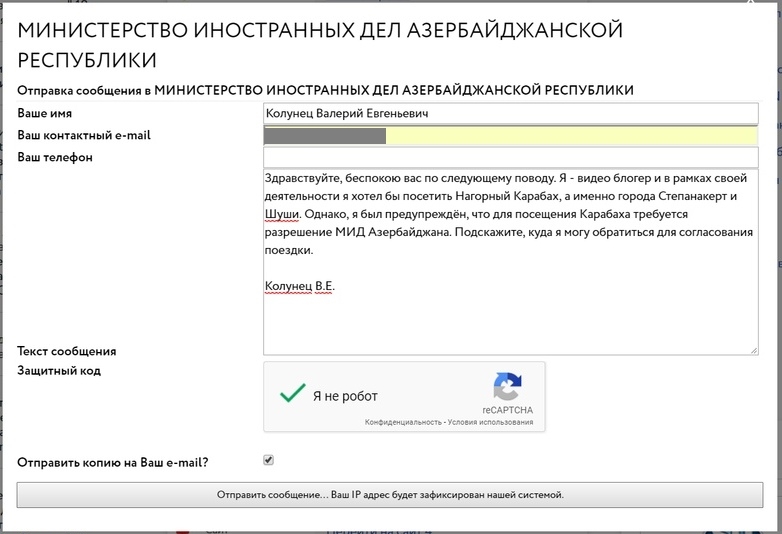
Task: Click the name field with "Колунец Валерий Евгеньевич"
Action: pyautogui.click(x=510, y=114)
